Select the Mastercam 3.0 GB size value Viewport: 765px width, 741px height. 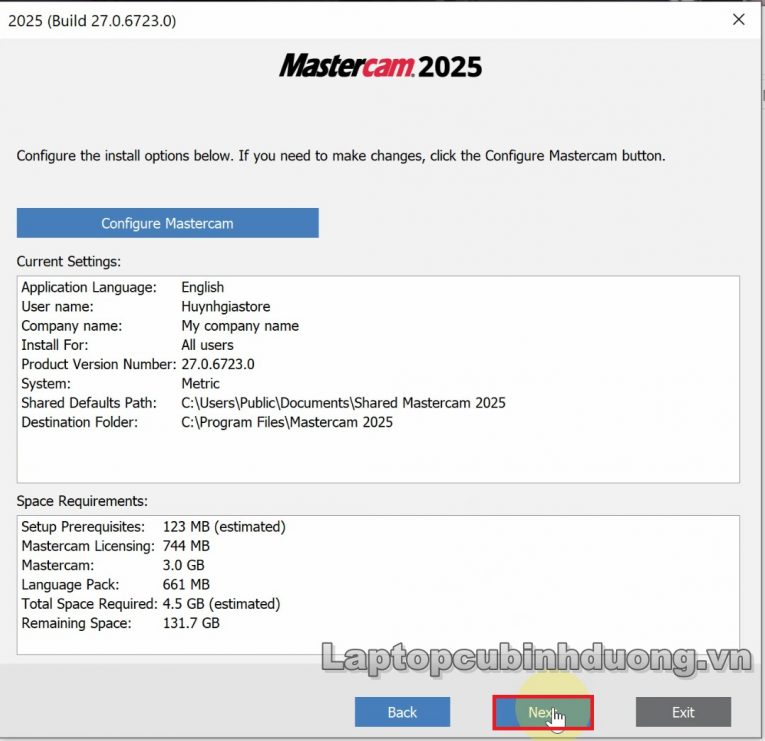coord(183,565)
